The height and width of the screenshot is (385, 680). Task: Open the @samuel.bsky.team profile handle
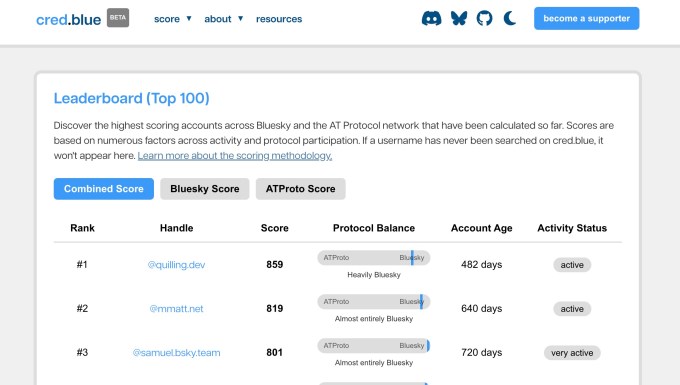pyautogui.click(x=176, y=353)
